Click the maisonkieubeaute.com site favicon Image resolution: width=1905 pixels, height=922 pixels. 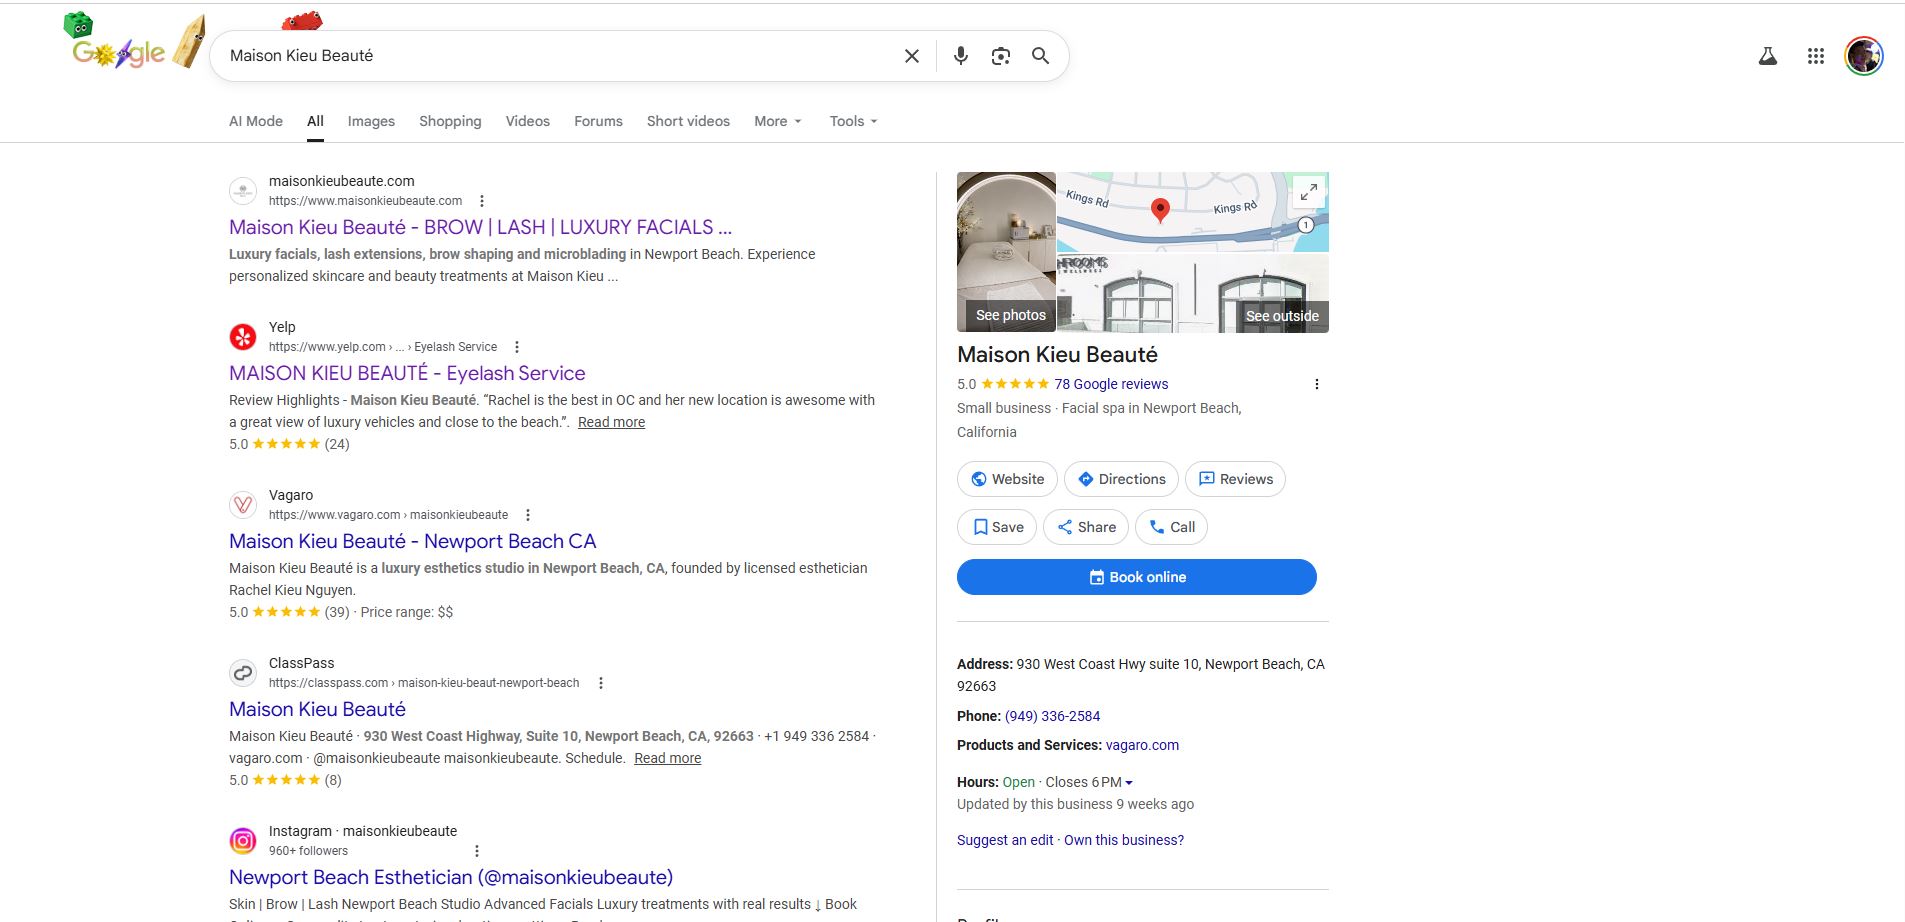243,191
